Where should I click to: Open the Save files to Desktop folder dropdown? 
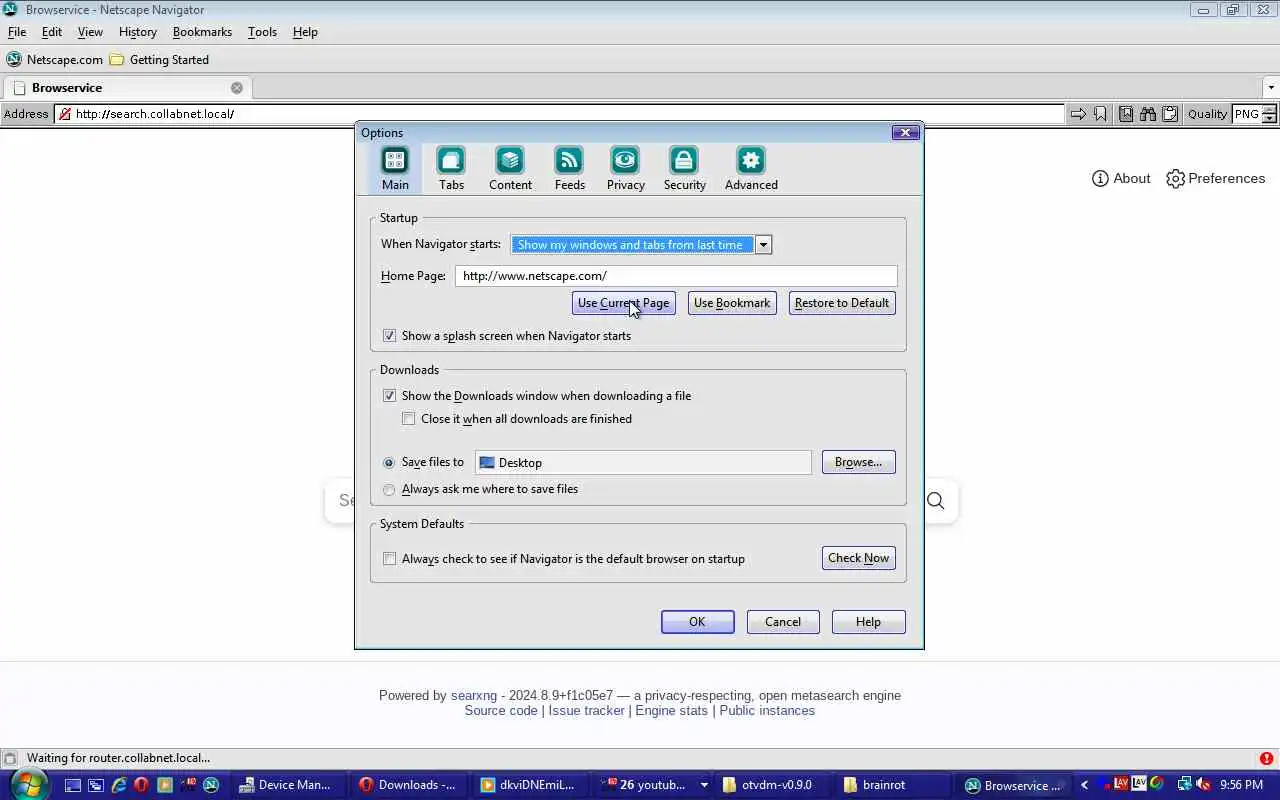coord(643,462)
